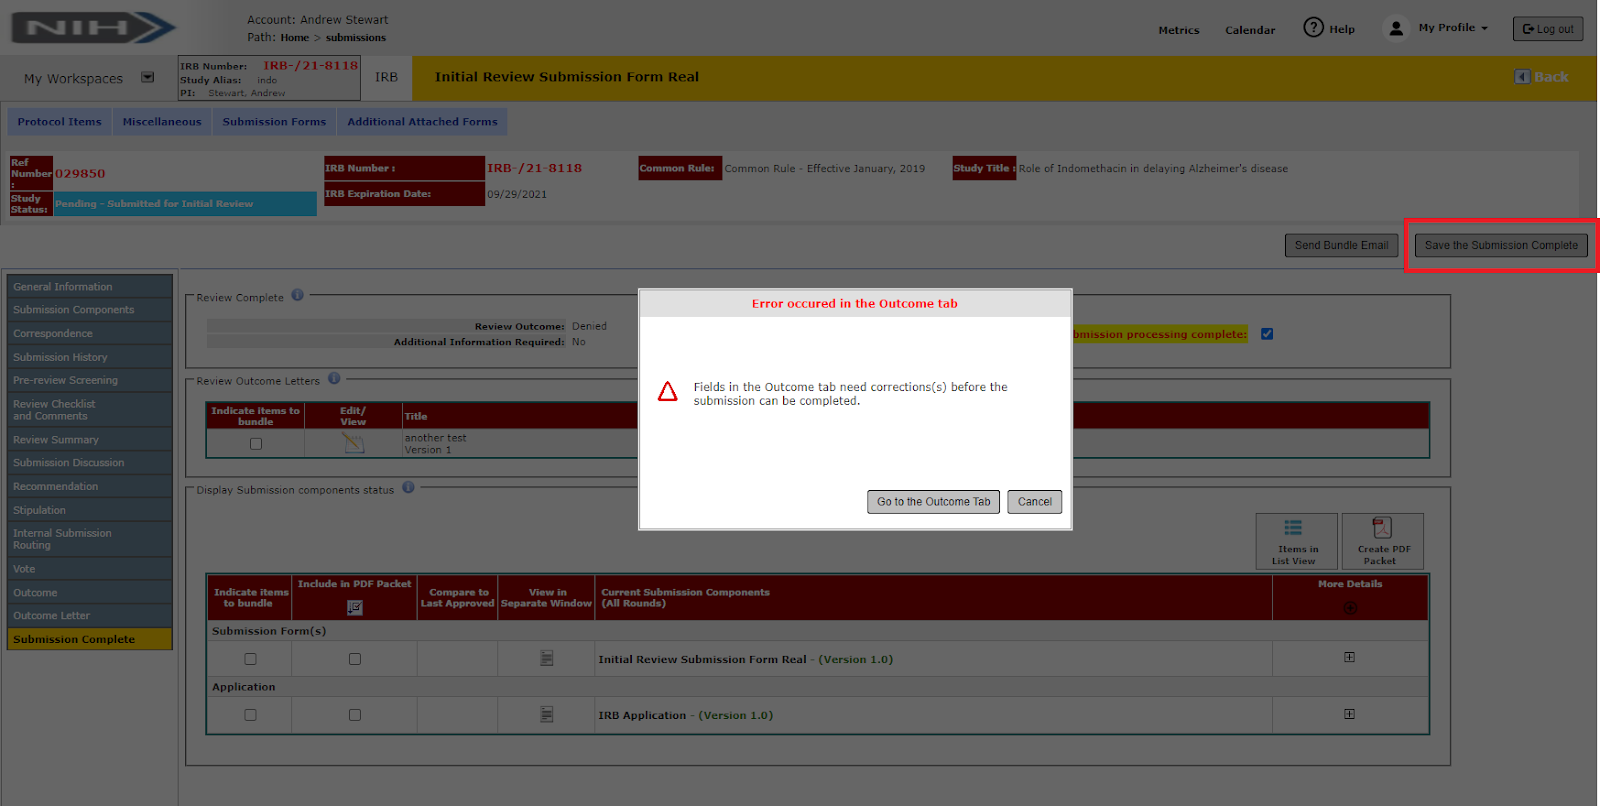Toggle the submission processing complete checkbox
Viewport: 1600px width, 806px height.
1267,334
